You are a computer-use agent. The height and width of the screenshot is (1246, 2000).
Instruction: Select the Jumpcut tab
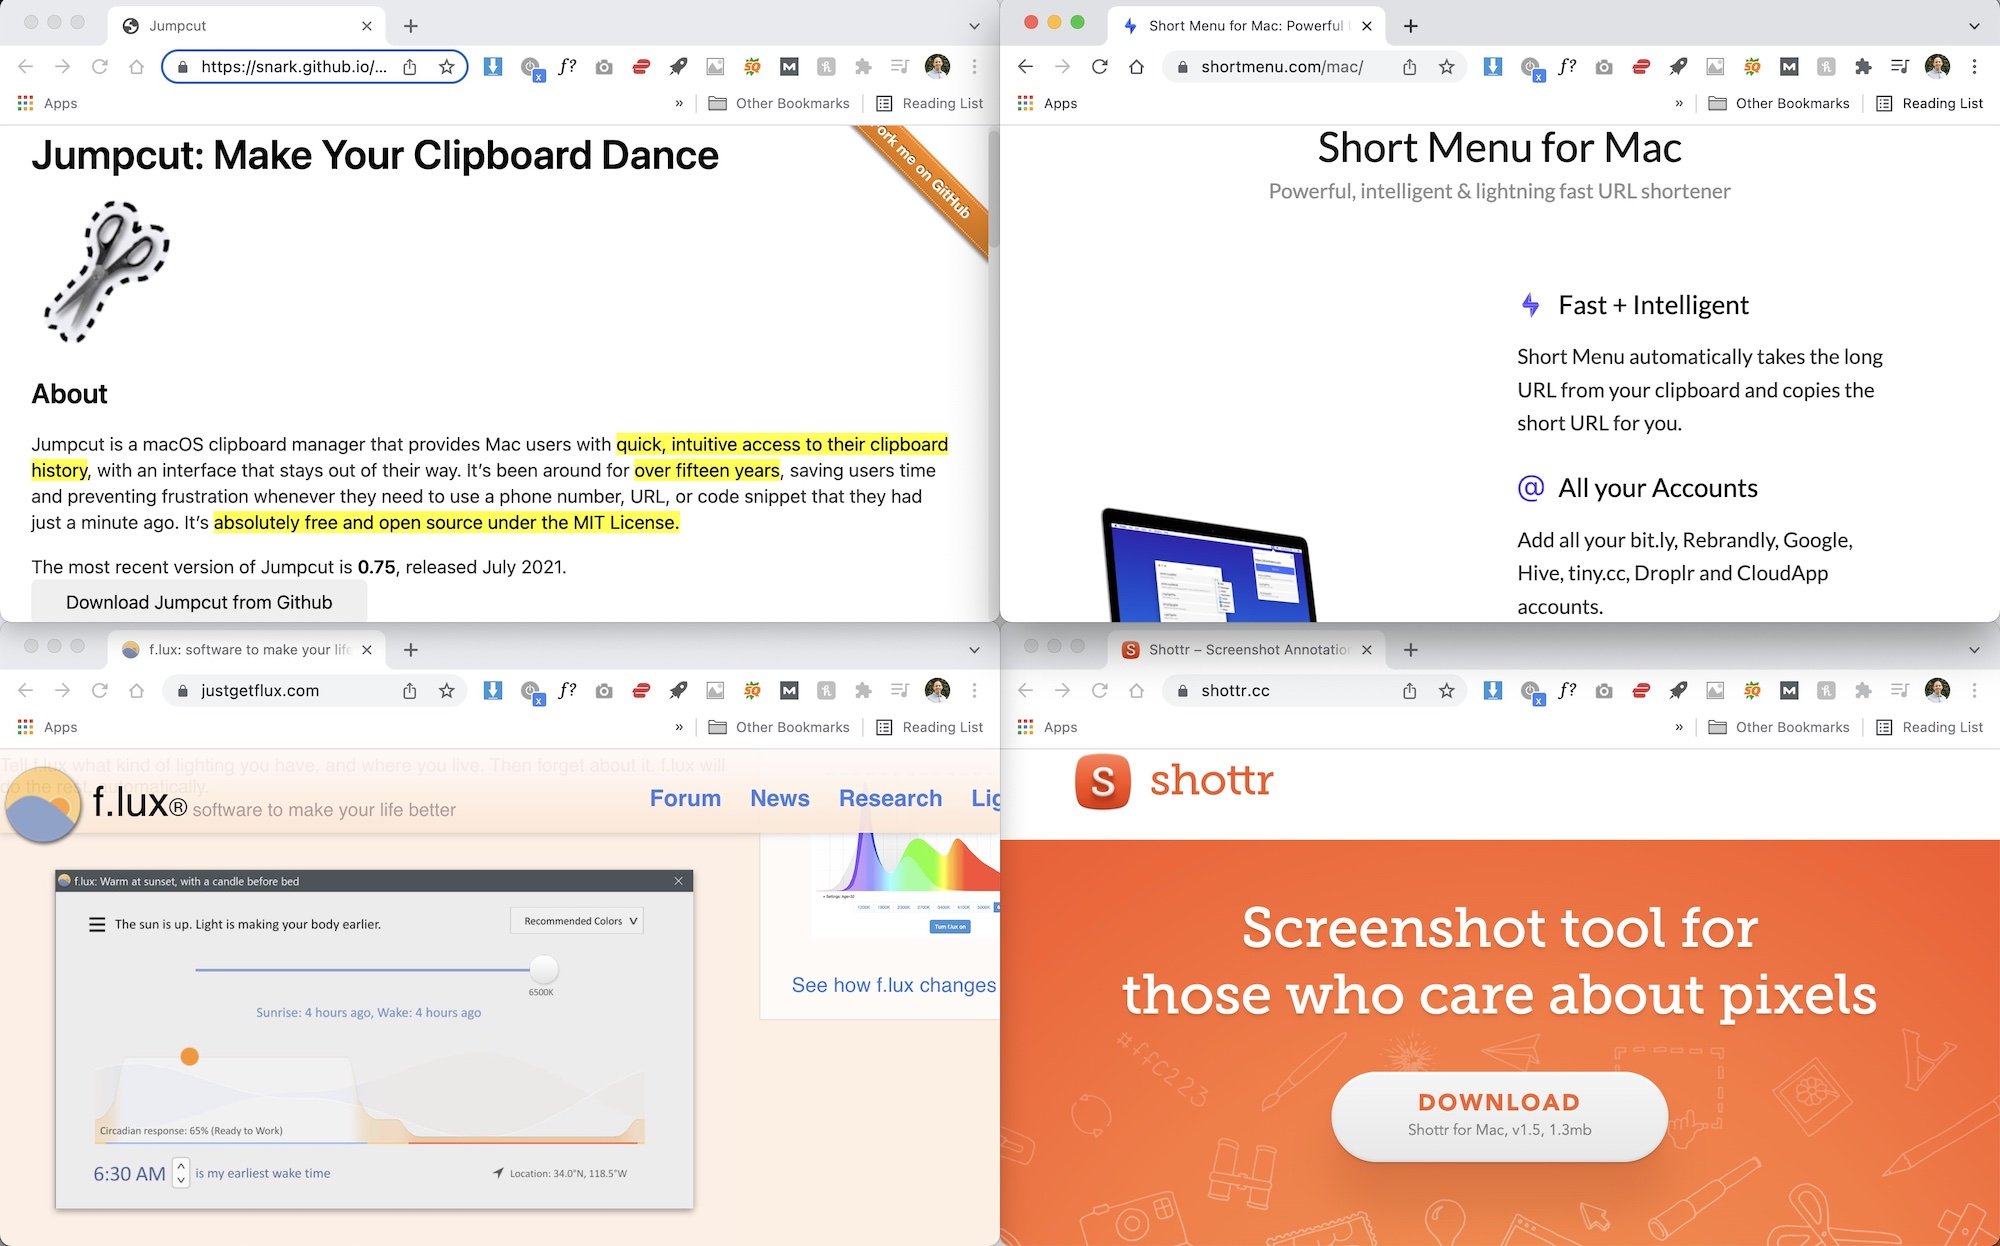(245, 26)
